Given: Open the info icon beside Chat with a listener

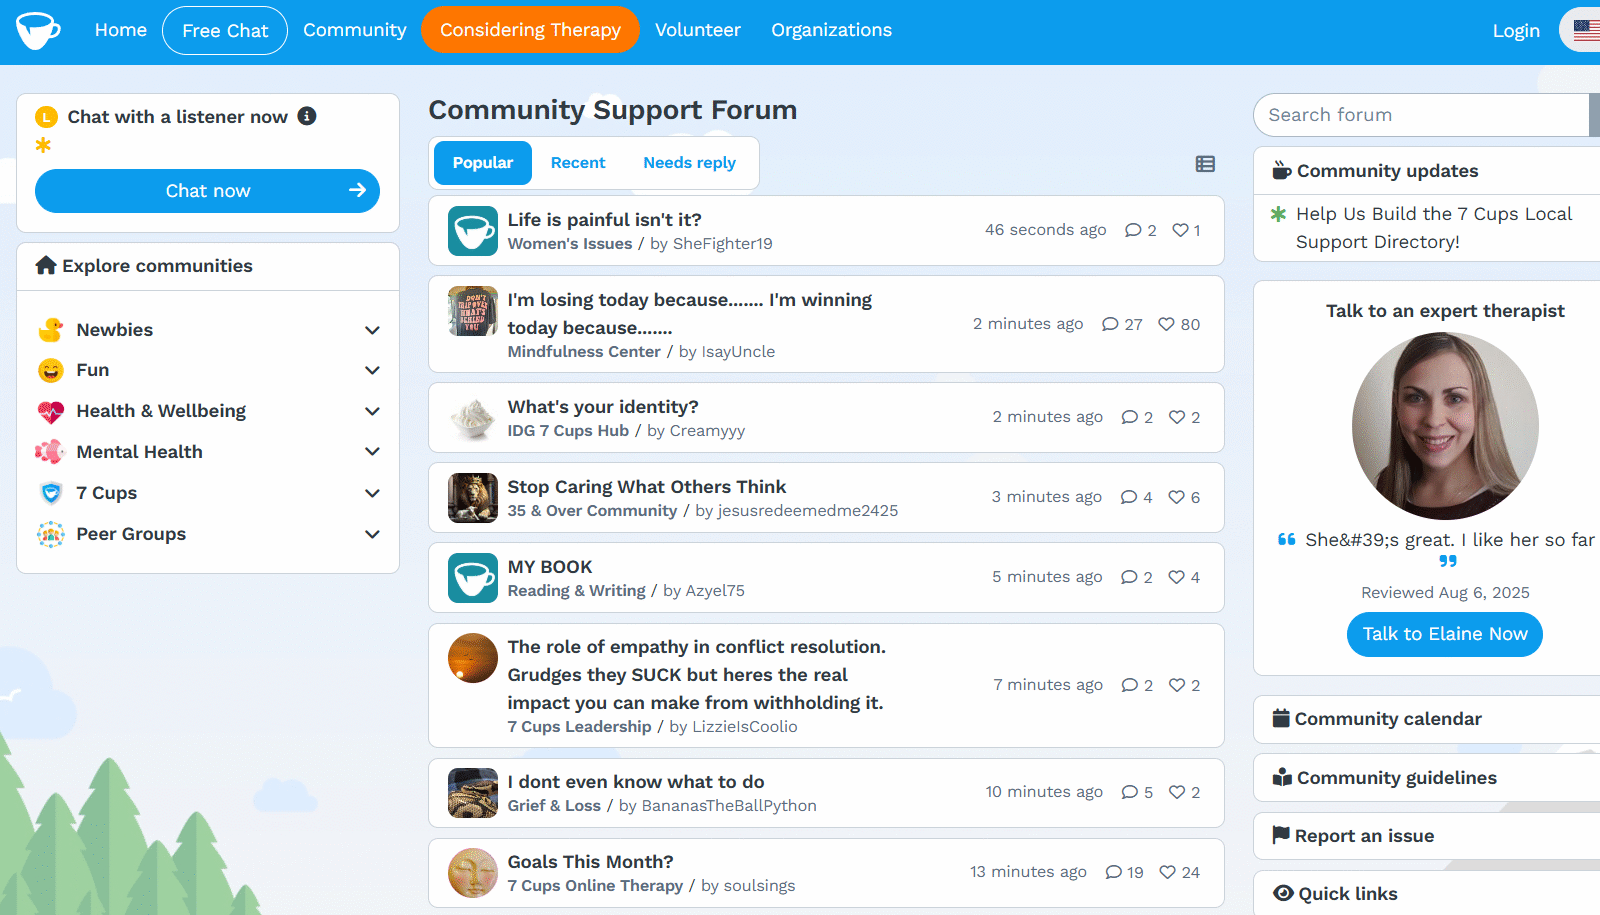Looking at the screenshot, I should point(307,116).
